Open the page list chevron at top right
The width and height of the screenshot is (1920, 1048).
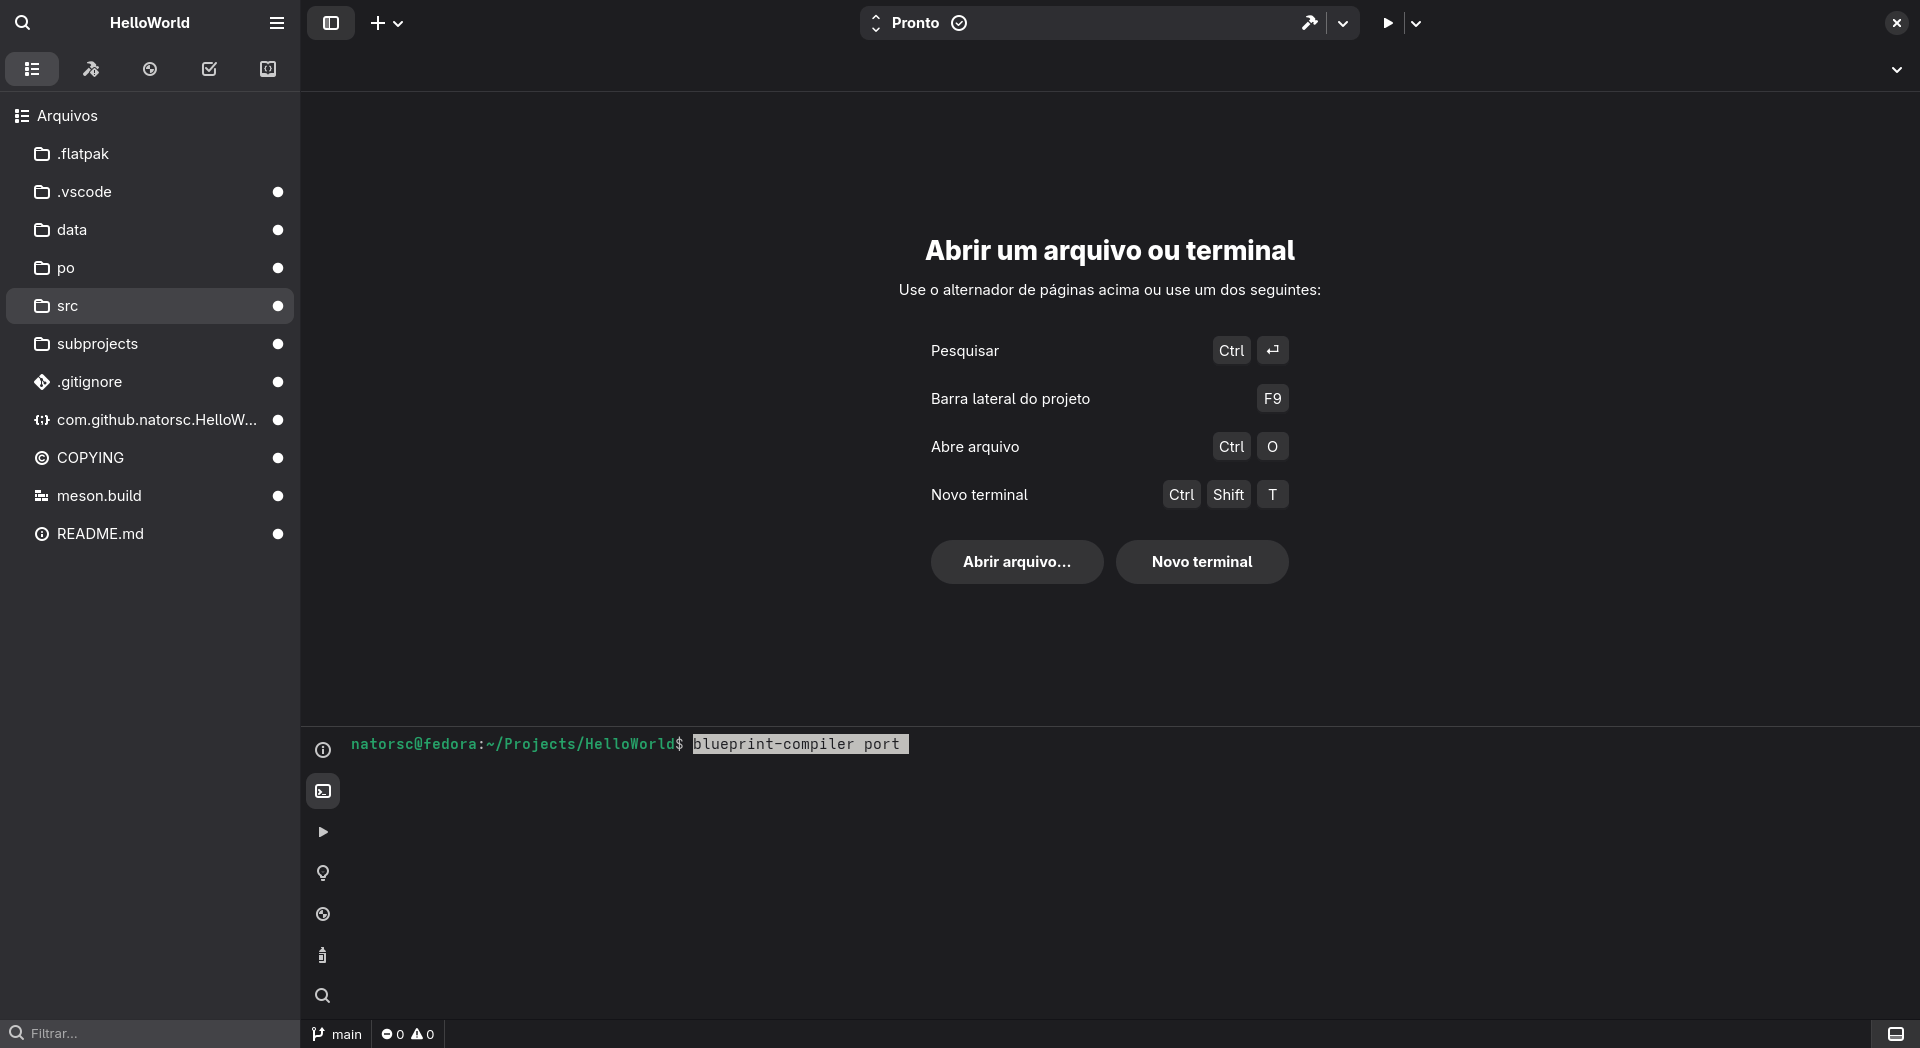[1896, 70]
